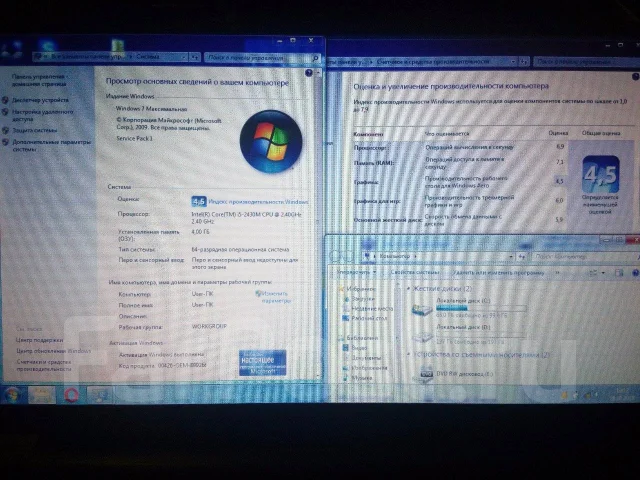Select Библиотеки in navigation pane

pos(362,338)
